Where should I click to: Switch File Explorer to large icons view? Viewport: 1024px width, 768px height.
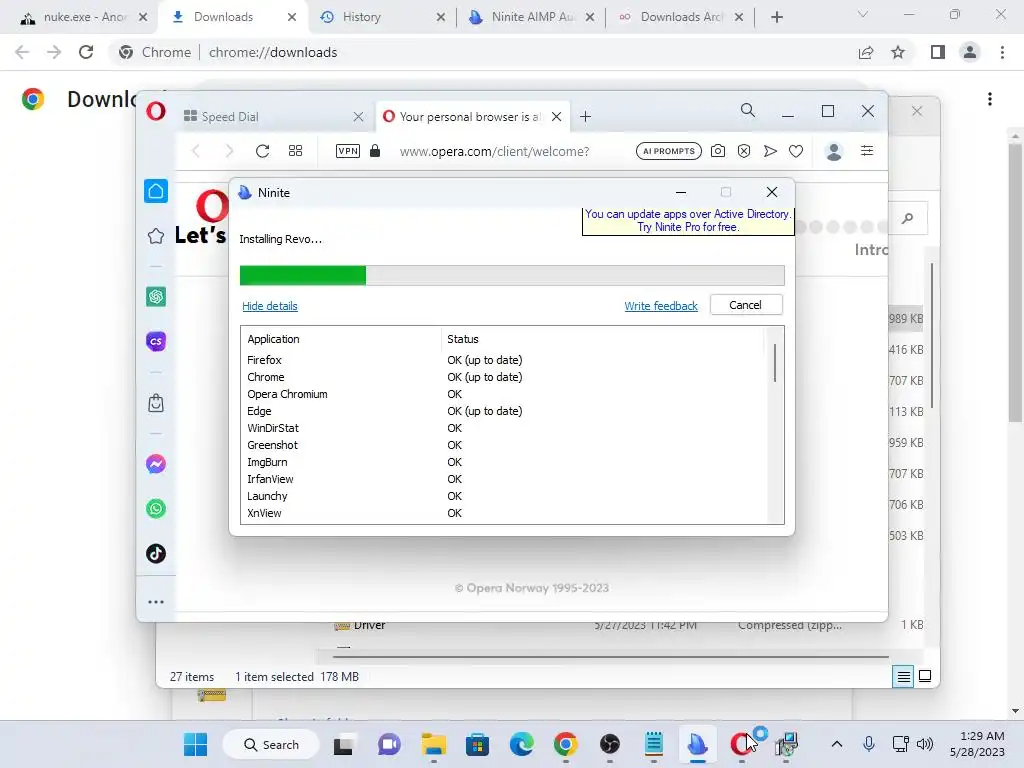[x=925, y=676]
